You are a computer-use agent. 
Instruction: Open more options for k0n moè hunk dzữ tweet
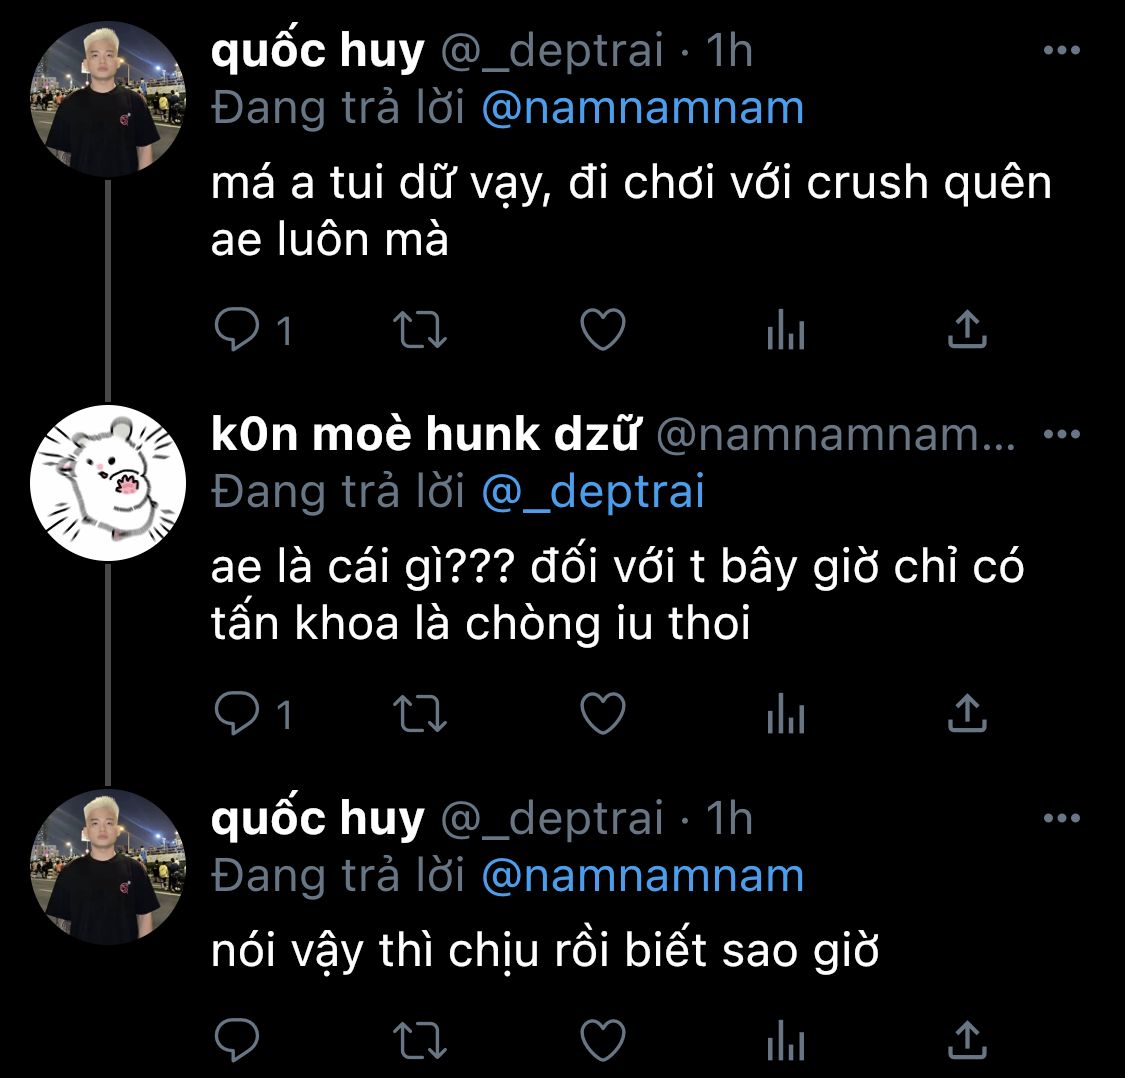(1062, 434)
